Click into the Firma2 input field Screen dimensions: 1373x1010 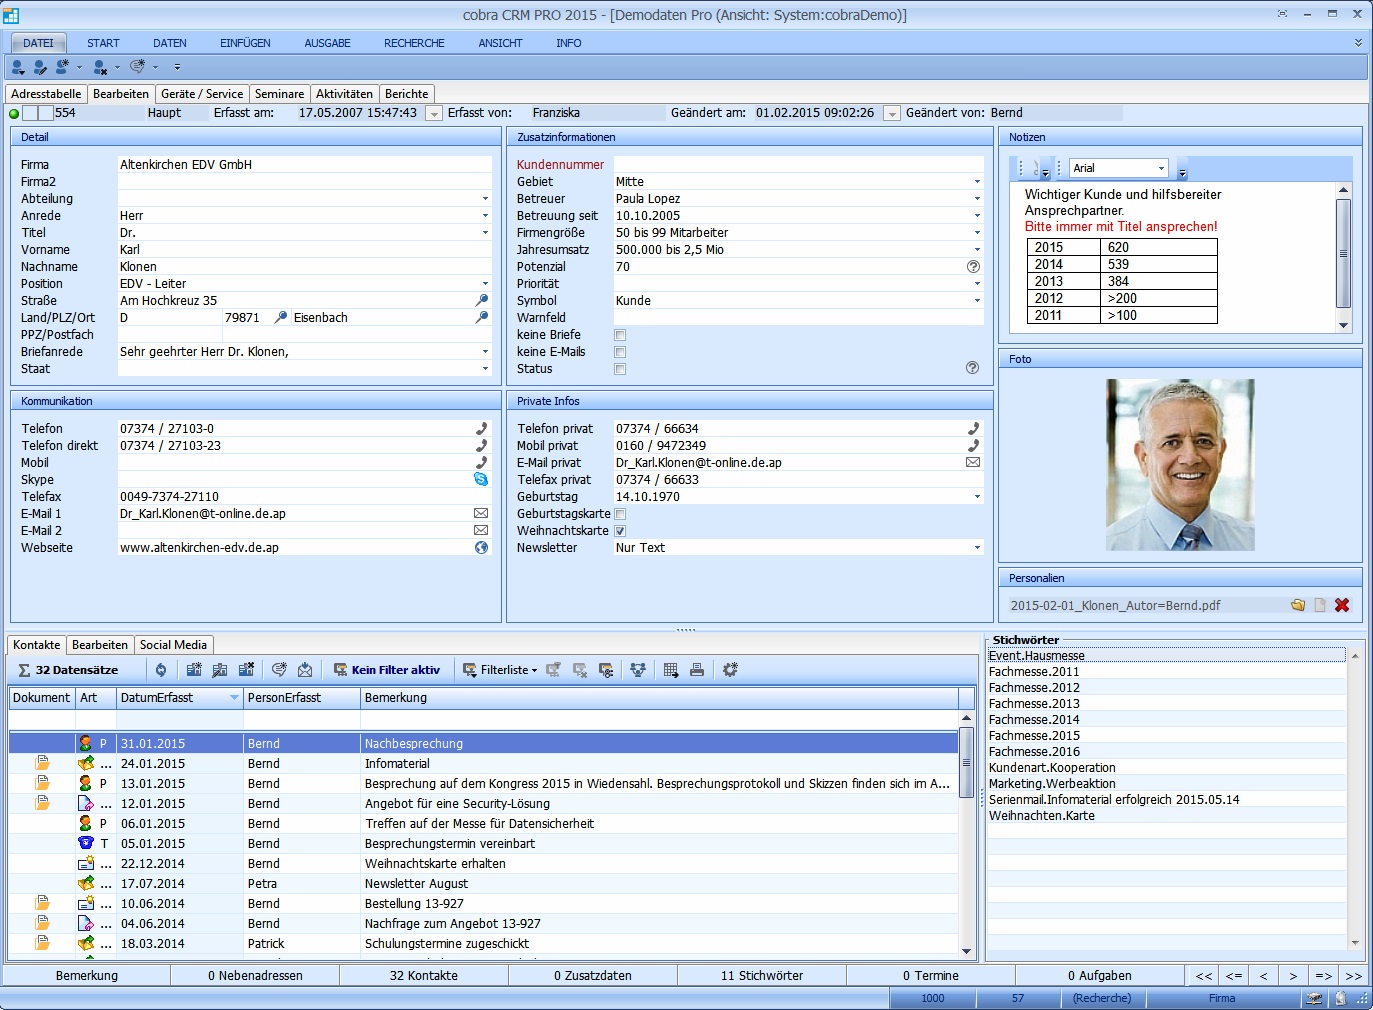[305, 182]
